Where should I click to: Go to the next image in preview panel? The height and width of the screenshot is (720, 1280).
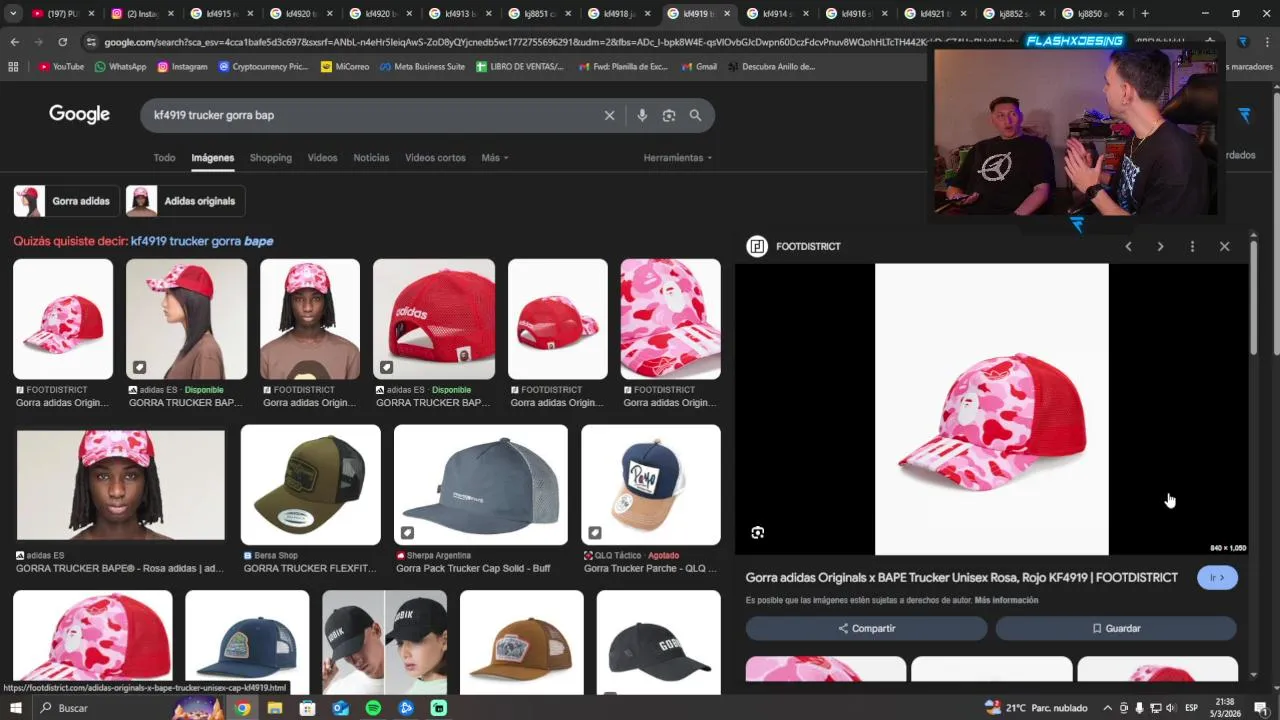(x=1160, y=246)
